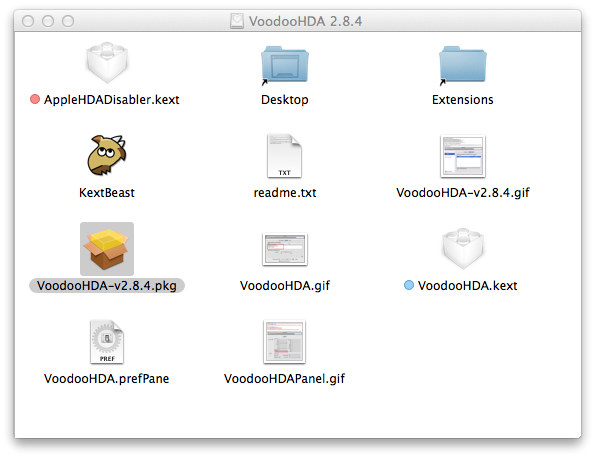Screen dimensions: 595x458
Task: Close the VoodooHDA 2.8.4 window
Action: (x=28, y=21)
